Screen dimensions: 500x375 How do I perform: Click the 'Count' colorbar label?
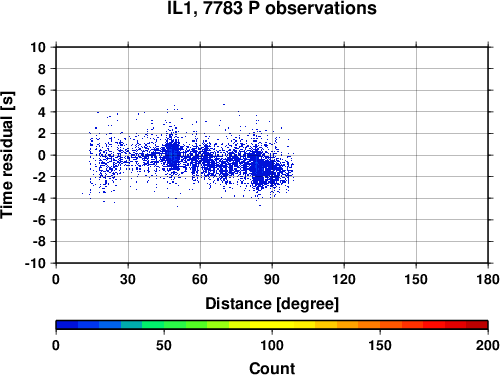[272, 368]
